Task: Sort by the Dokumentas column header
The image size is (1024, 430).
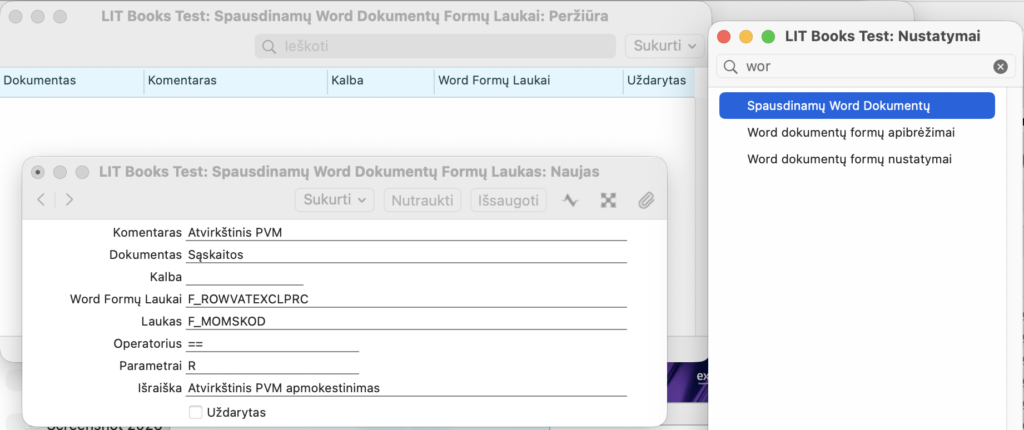Action: point(72,81)
